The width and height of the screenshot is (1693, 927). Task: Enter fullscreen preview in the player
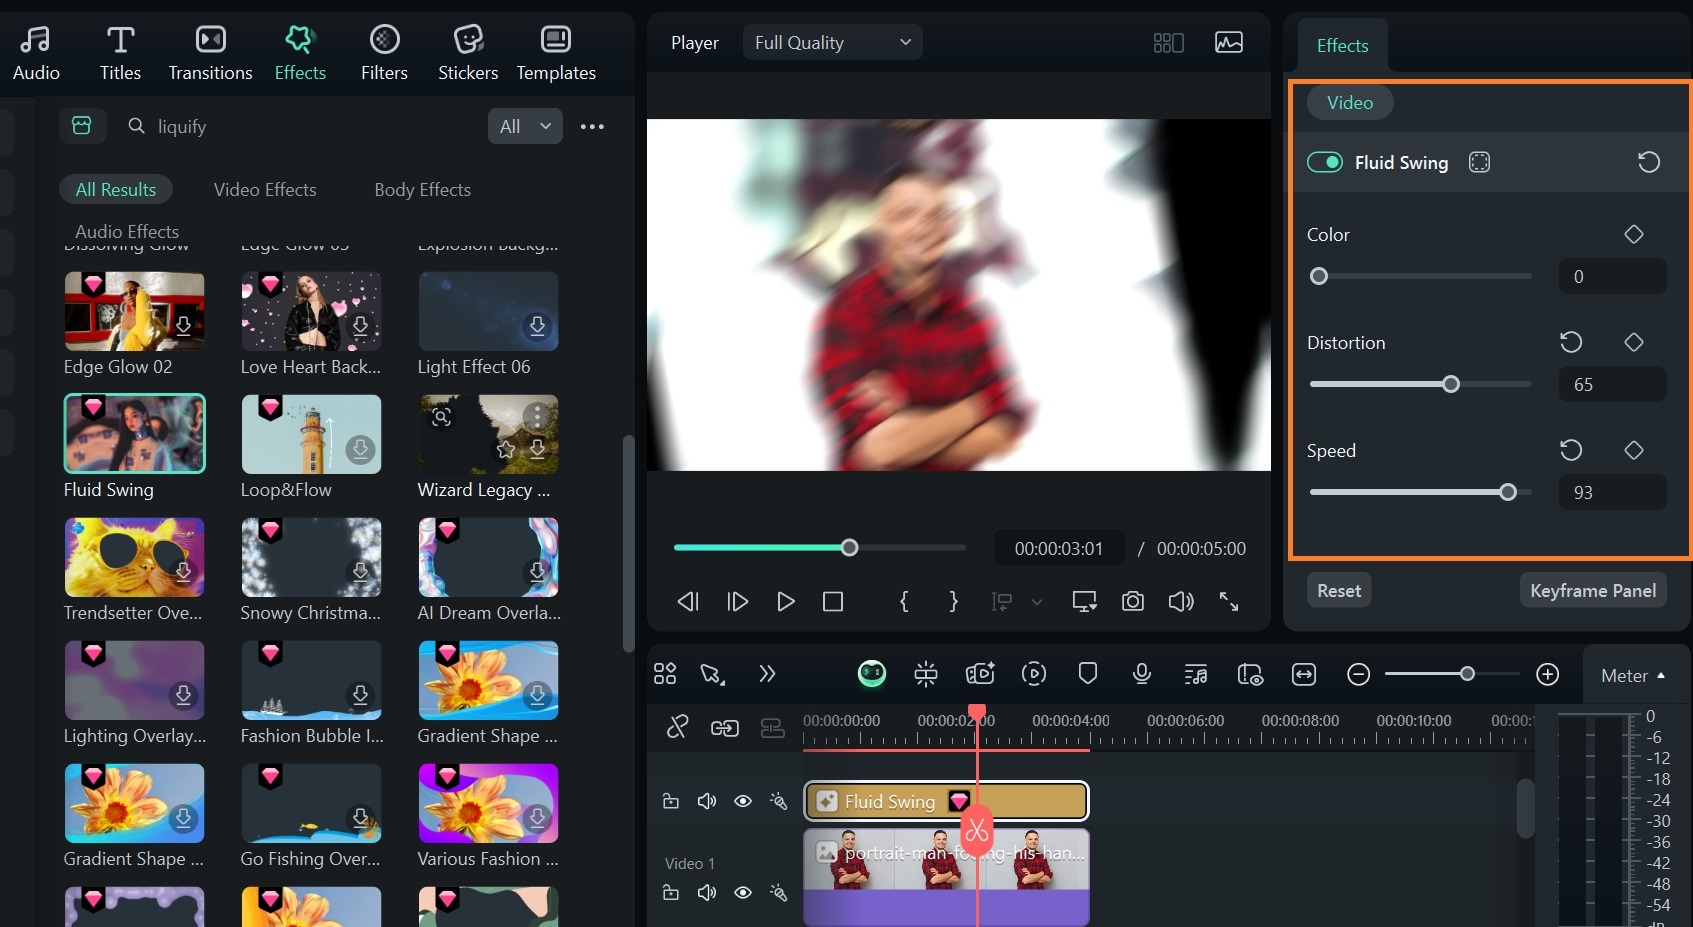pos(1229,601)
